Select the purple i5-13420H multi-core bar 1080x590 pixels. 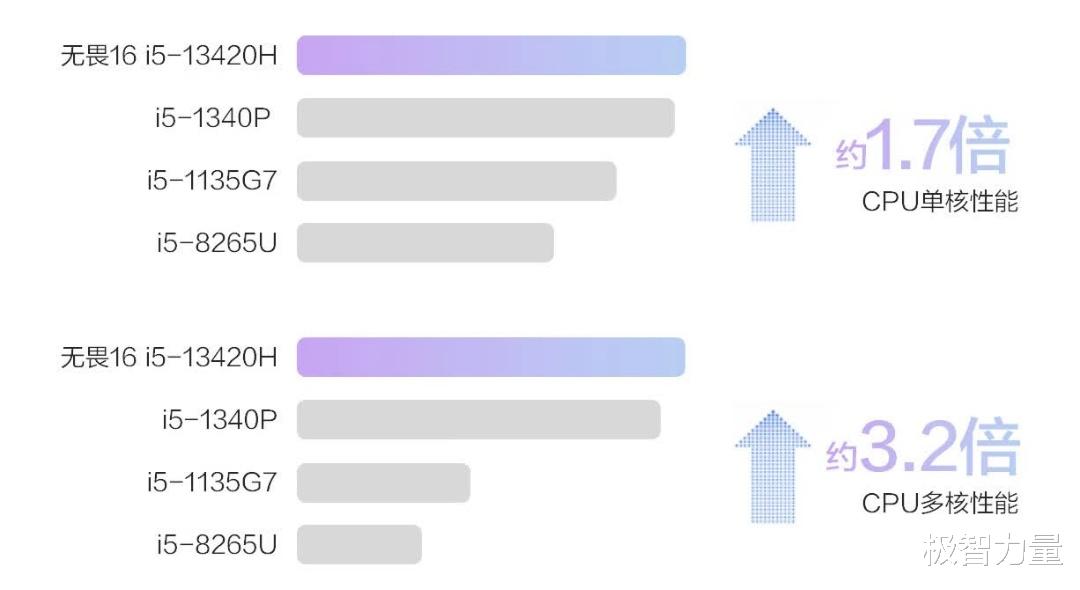coord(491,357)
